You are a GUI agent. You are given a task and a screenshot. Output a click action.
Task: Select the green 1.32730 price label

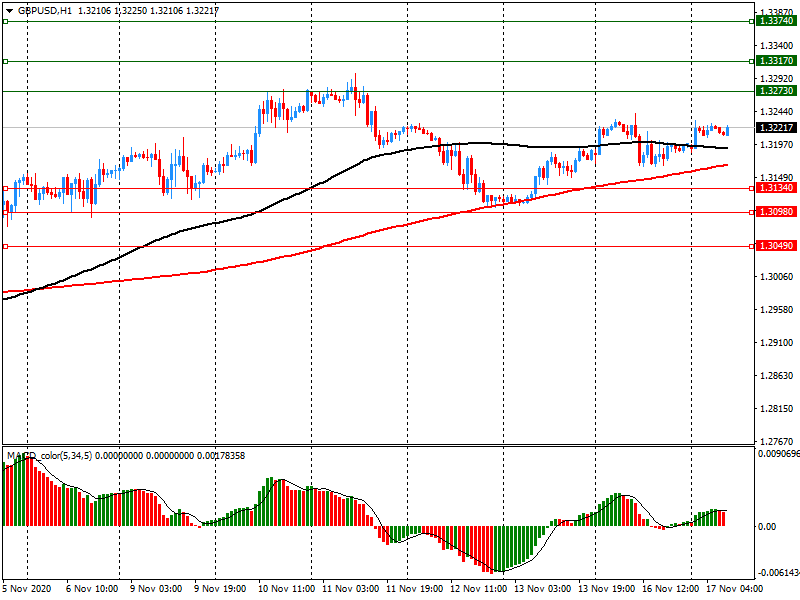click(x=775, y=91)
